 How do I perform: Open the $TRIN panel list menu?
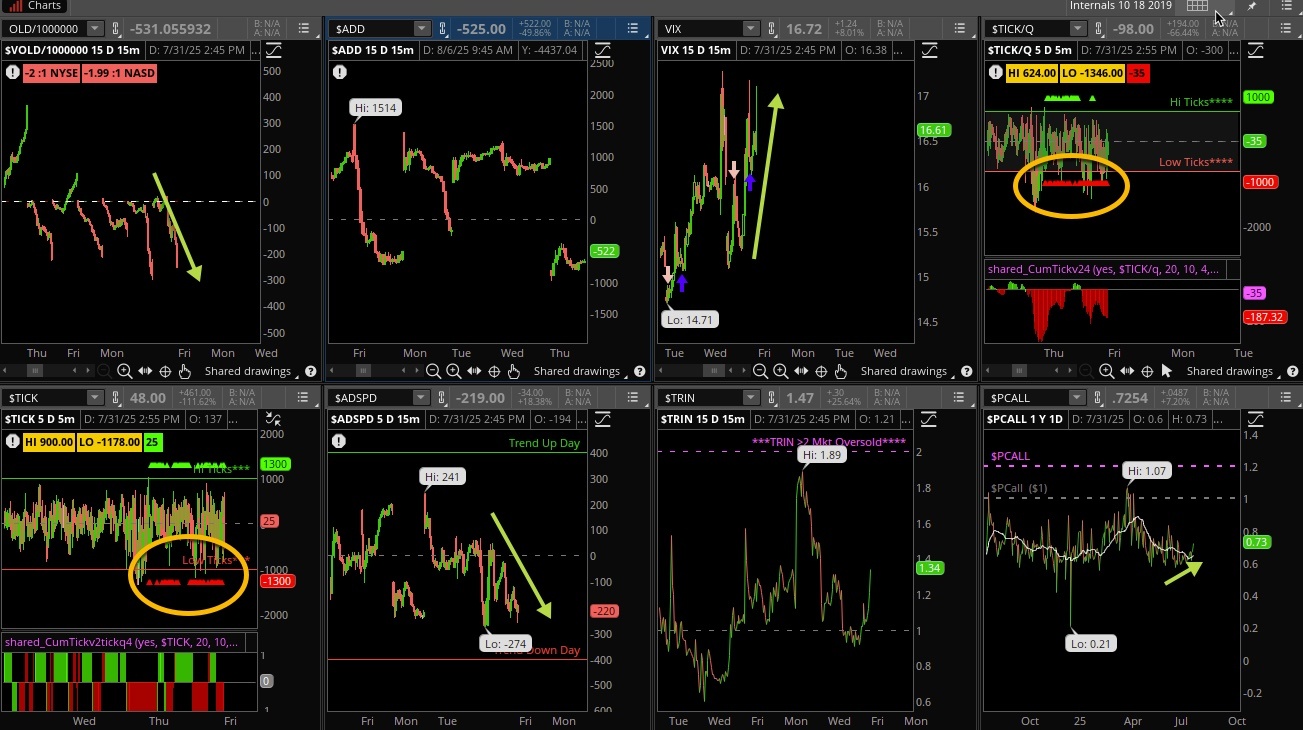961,398
